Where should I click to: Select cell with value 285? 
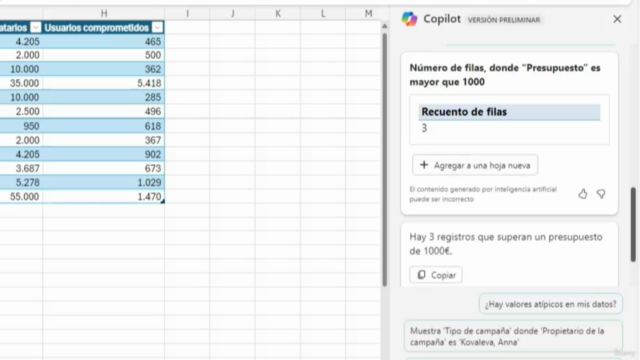pos(104,97)
